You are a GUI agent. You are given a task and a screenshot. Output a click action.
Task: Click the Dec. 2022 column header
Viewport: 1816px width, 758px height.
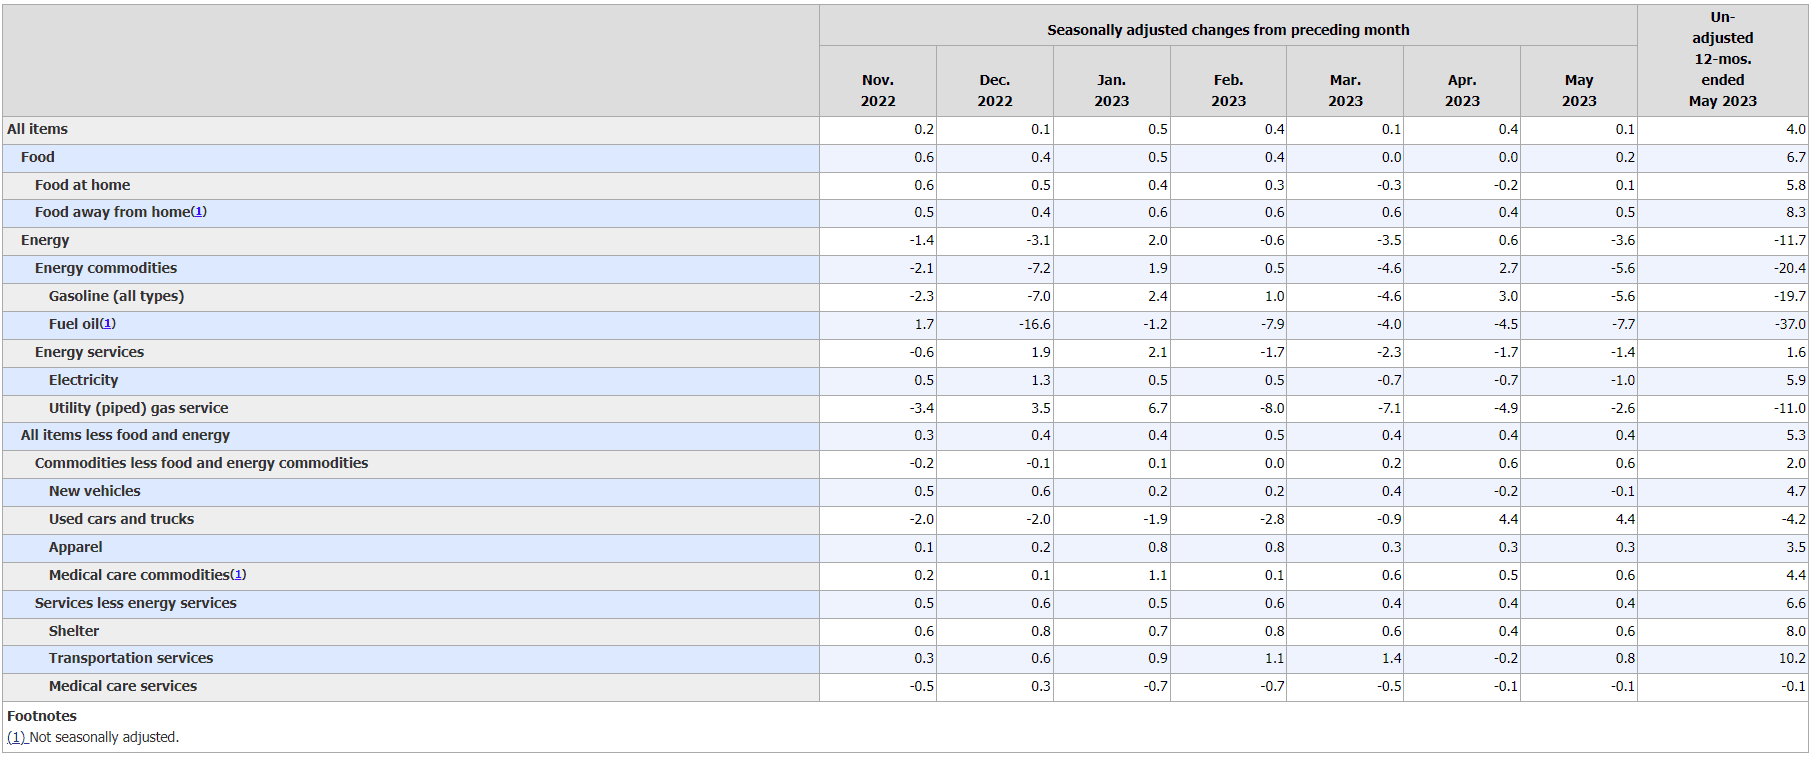tap(994, 90)
